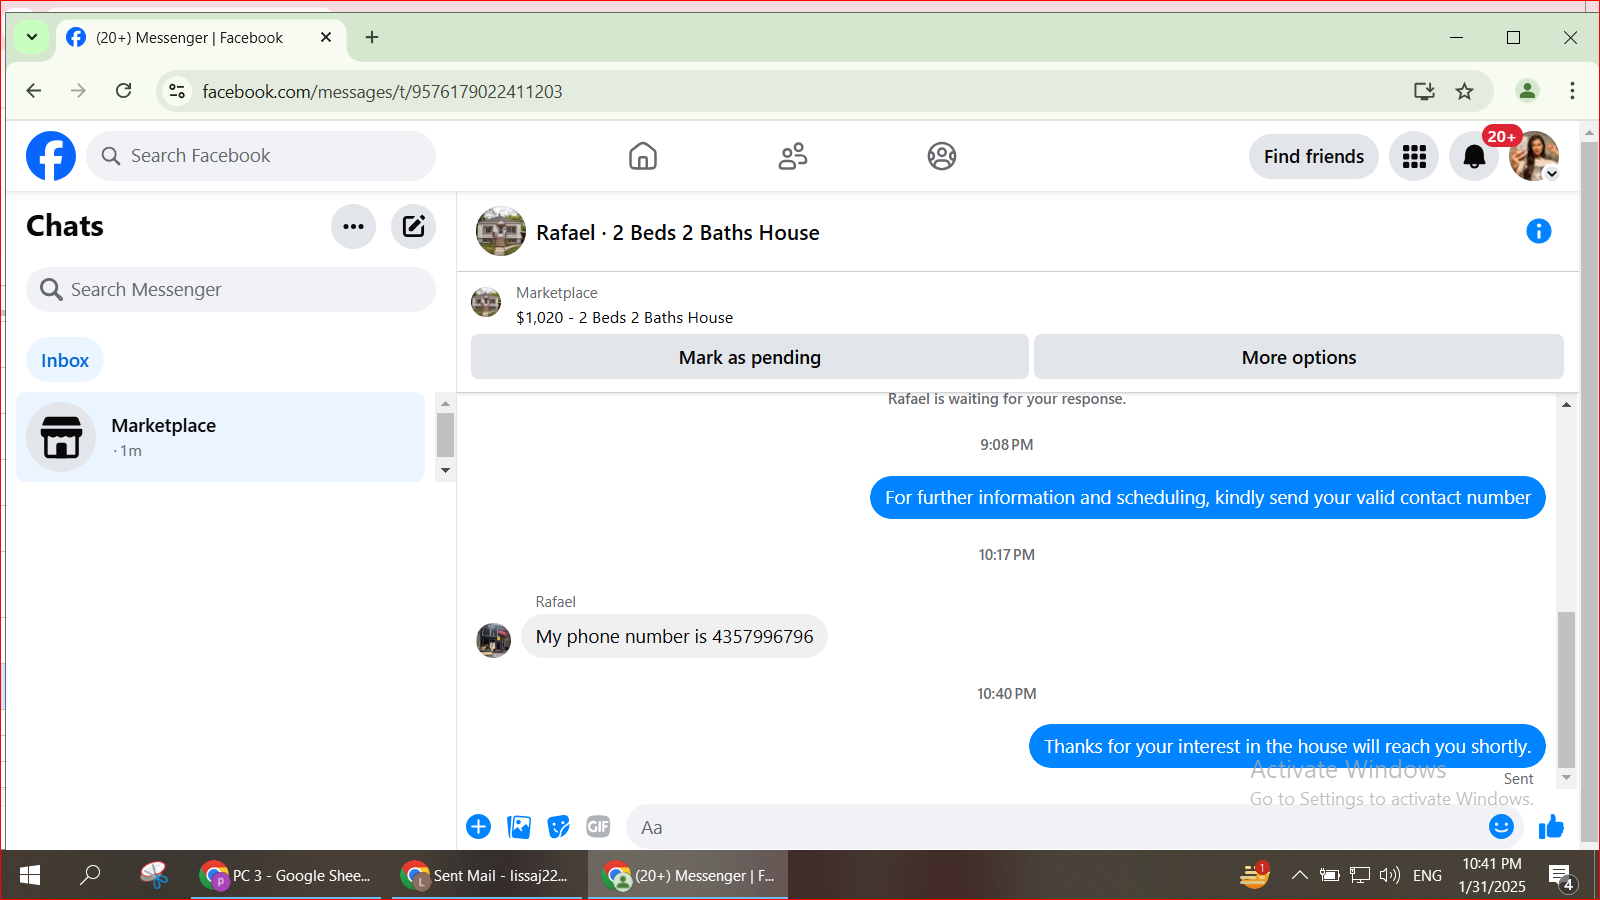
Task: Open the Friends icon in top navigation
Action: pos(793,156)
